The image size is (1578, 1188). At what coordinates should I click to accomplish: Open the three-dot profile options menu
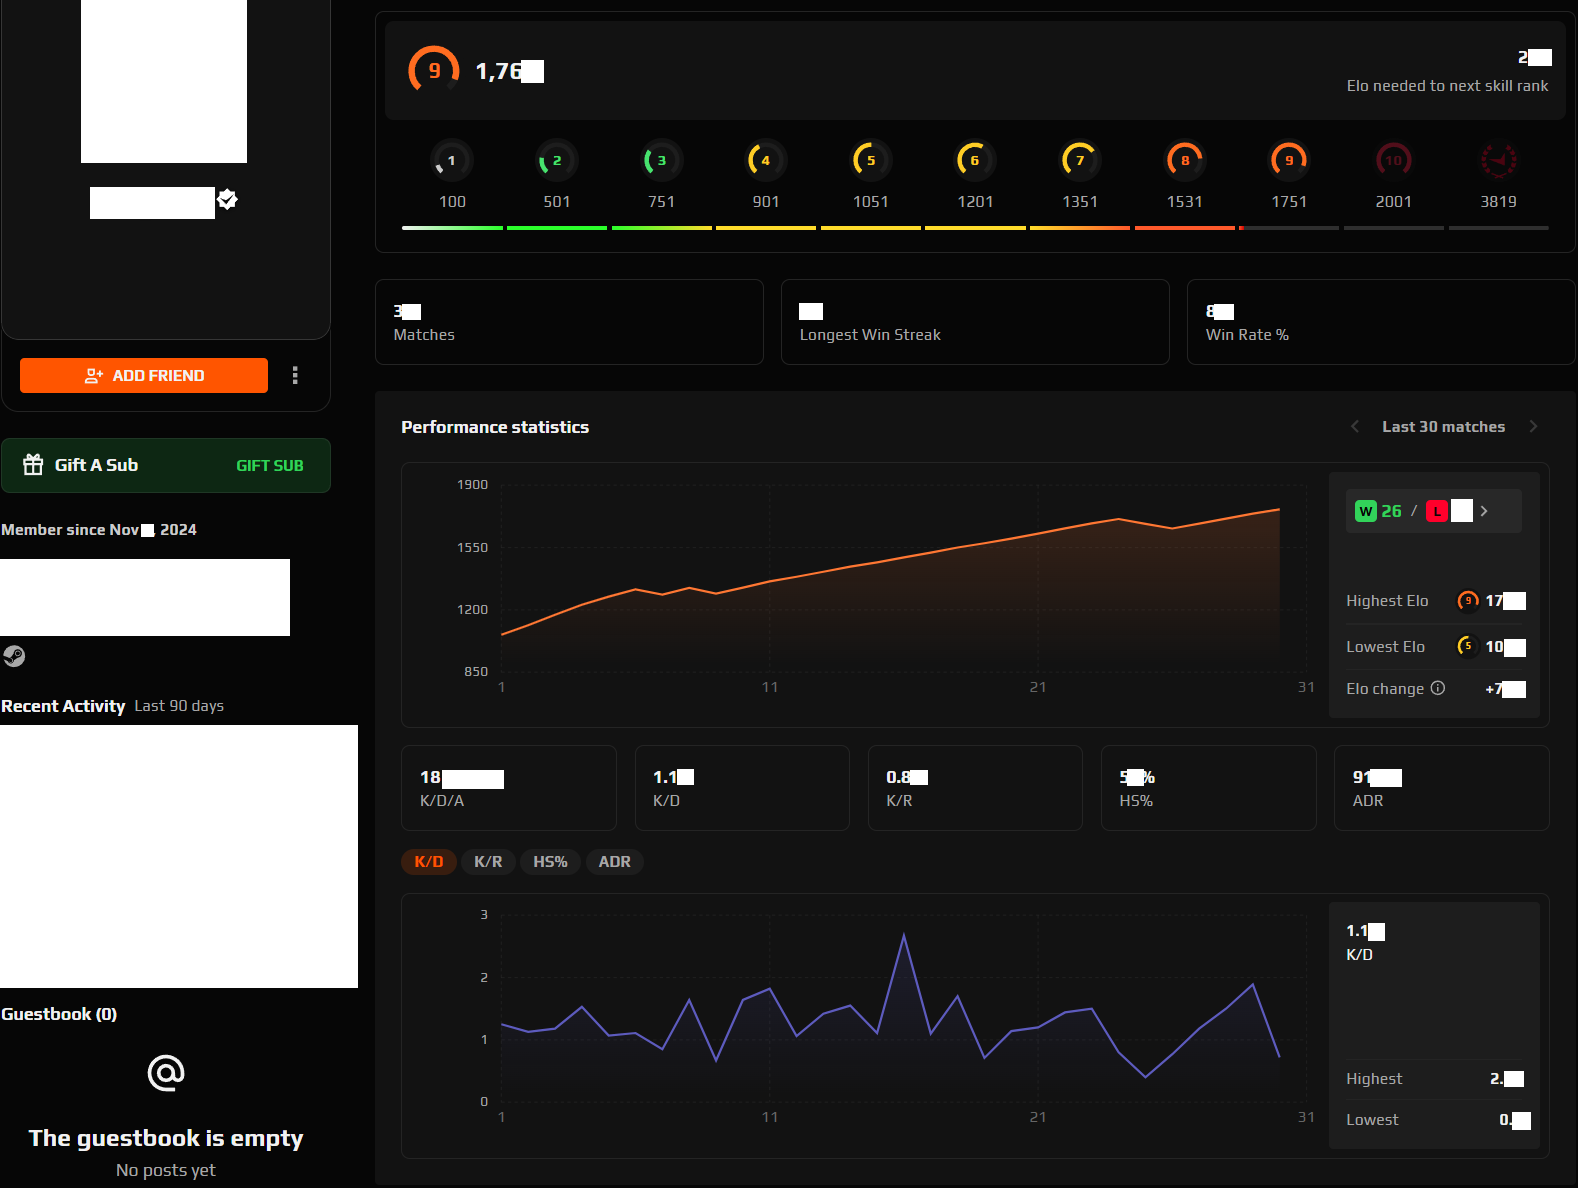[295, 375]
